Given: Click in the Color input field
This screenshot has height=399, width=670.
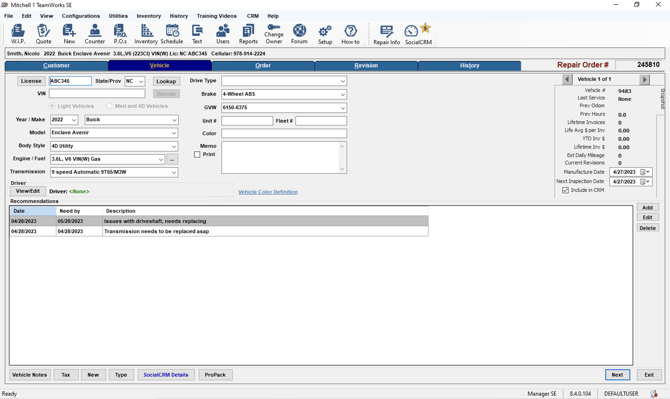Looking at the screenshot, I should tap(284, 133).
